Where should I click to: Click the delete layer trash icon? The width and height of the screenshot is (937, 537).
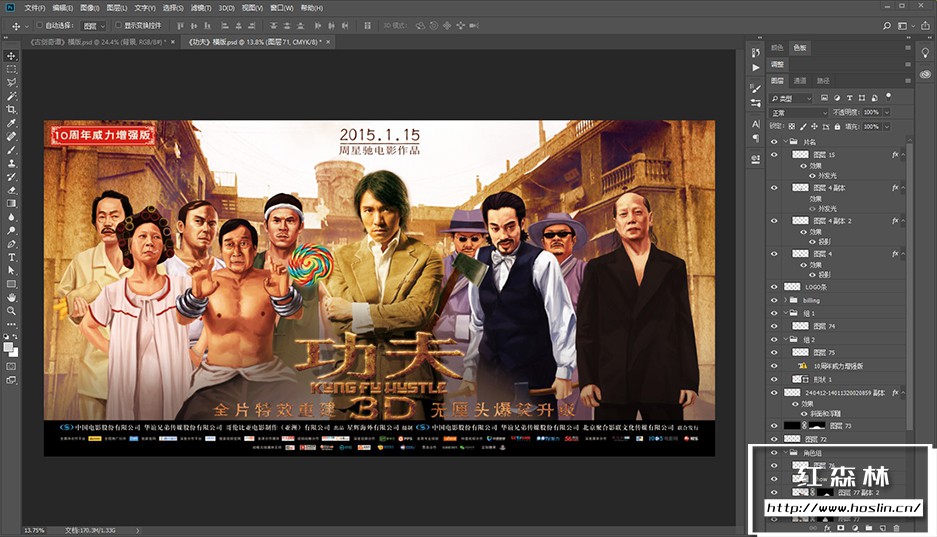pos(896,528)
